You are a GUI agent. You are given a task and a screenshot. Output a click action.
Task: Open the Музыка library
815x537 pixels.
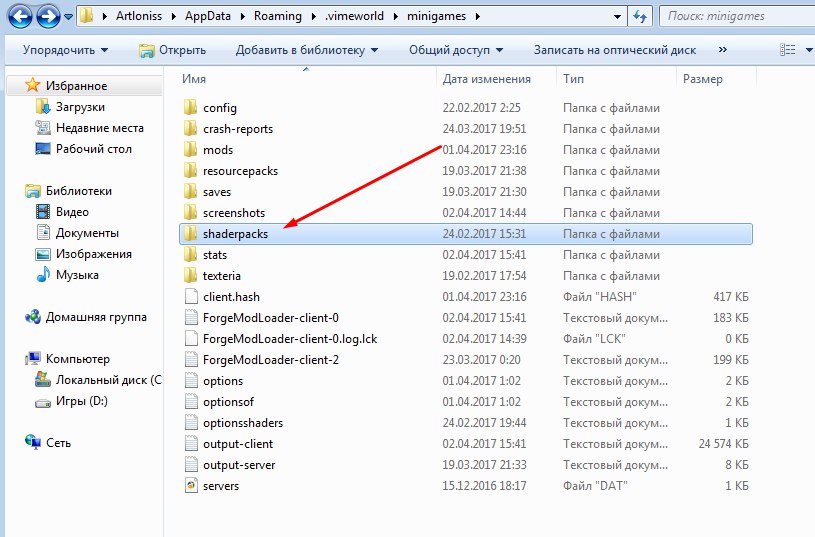pyautogui.click(x=77, y=275)
